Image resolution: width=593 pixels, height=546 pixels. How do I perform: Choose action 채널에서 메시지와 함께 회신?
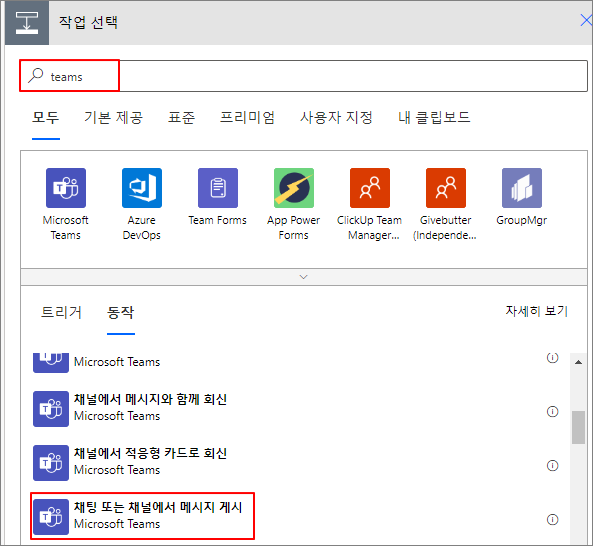(295, 409)
